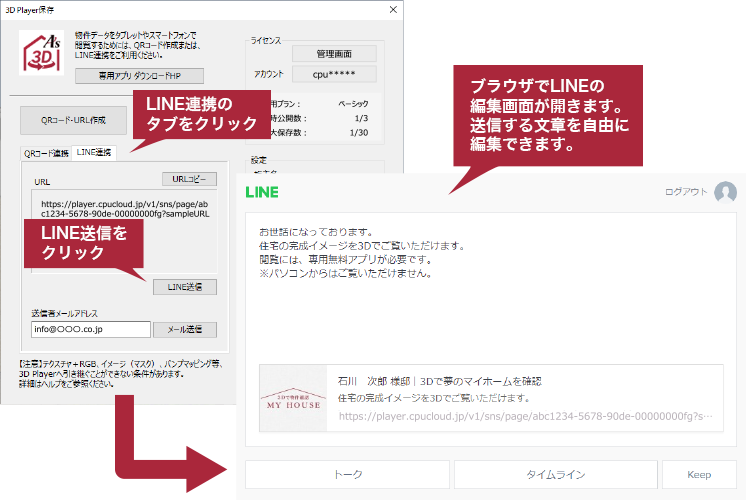Click the LINE送信 button
The image size is (746, 500).
click(185, 287)
